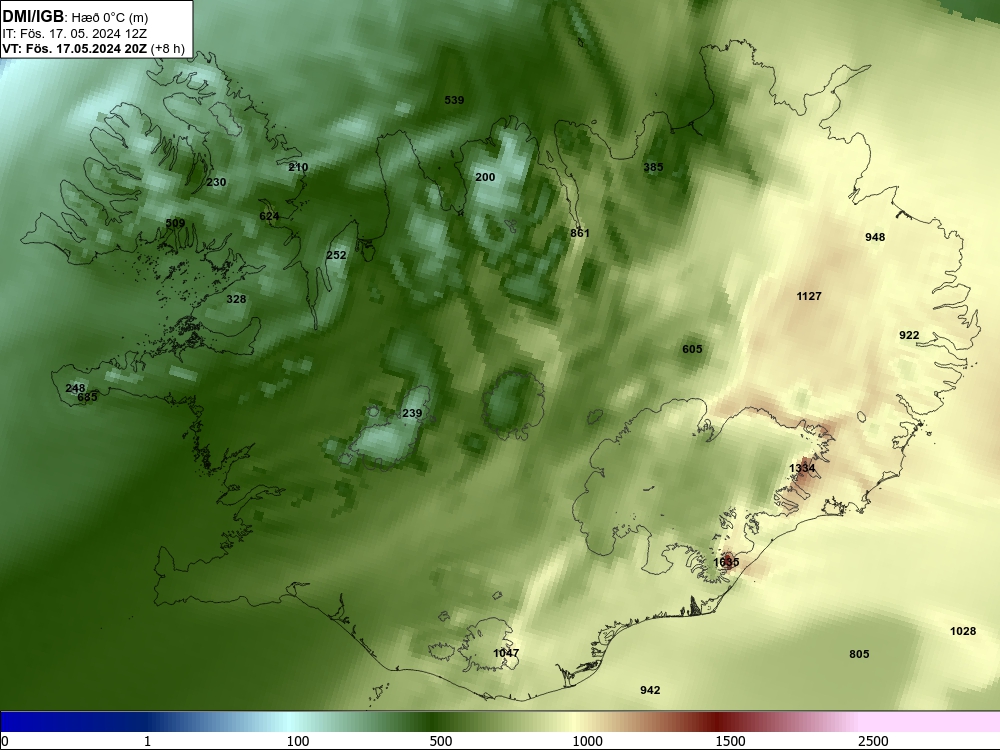Image resolution: width=1000 pixels, height=750 pixels.
Task: Click the map value 1047
Action: pyautogui.click(x=506, y=653)
